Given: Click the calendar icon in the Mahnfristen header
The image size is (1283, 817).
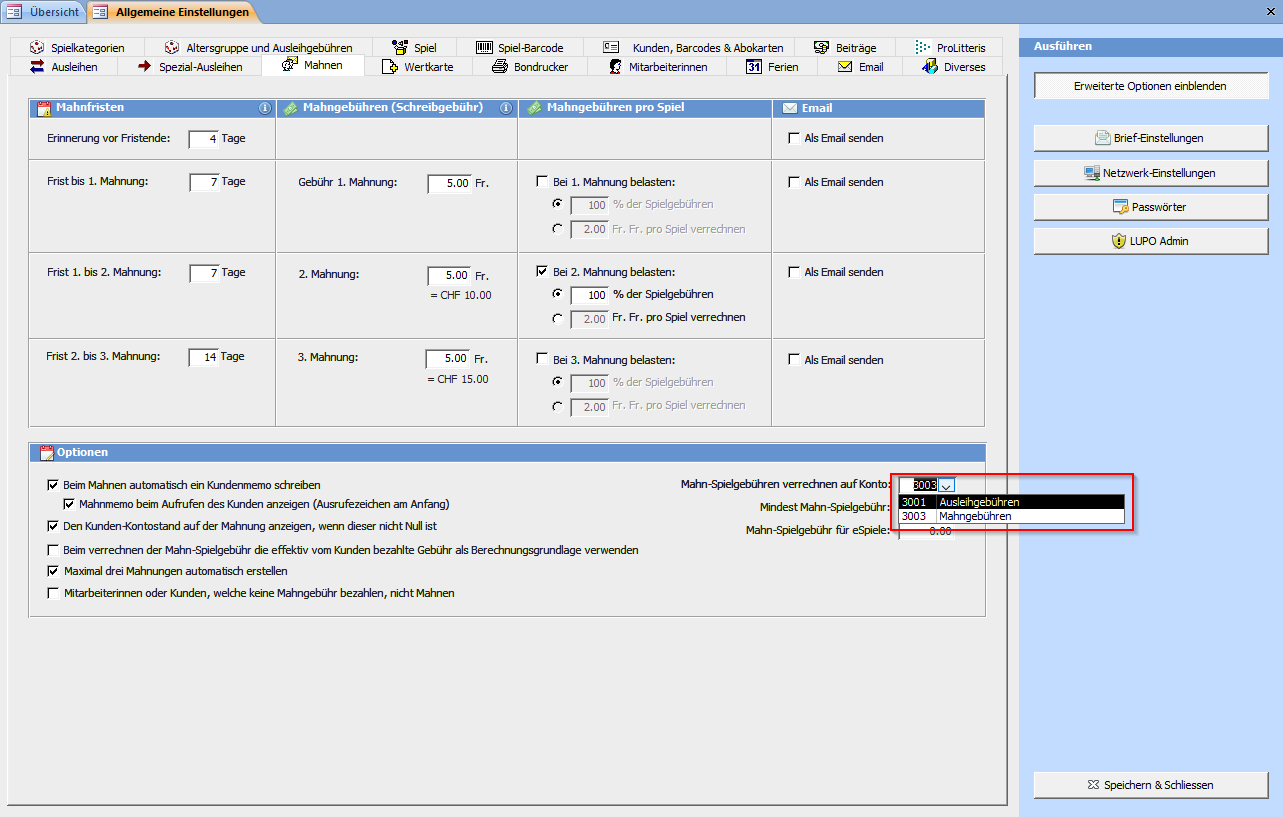Looking at the screenshot, I should tap(44, 108).
